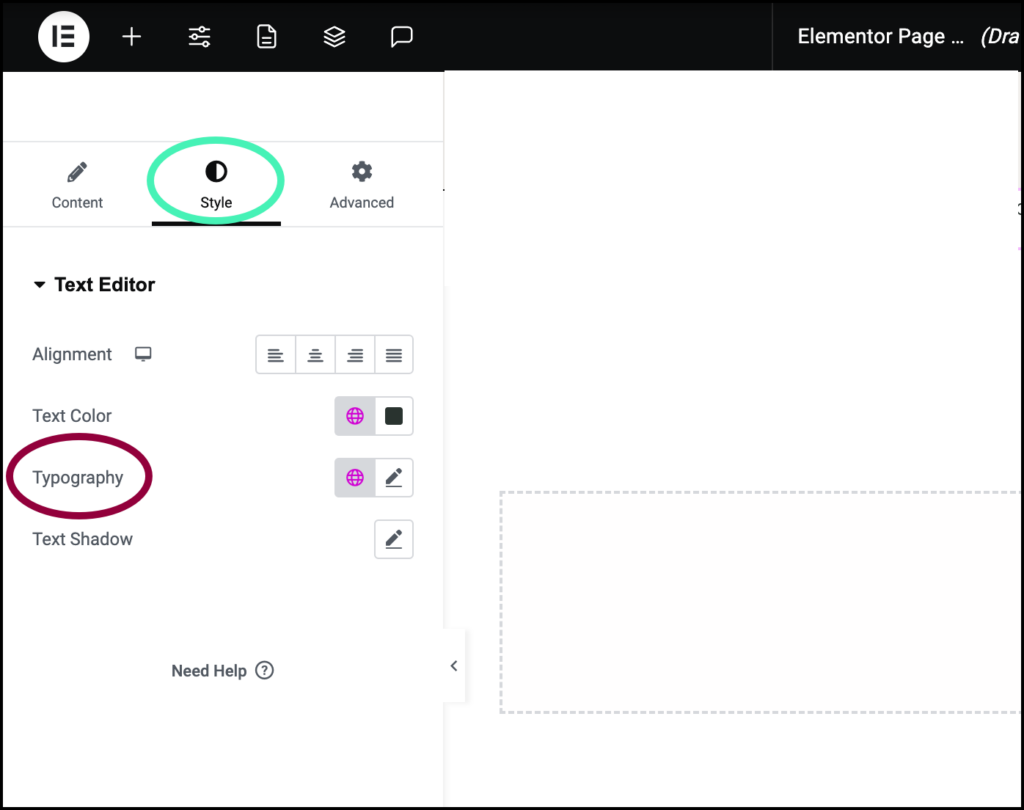The image size is (1024, 810).
Task: Open the Text Shadow editor pencil icon
Action: tap(393, 539)
